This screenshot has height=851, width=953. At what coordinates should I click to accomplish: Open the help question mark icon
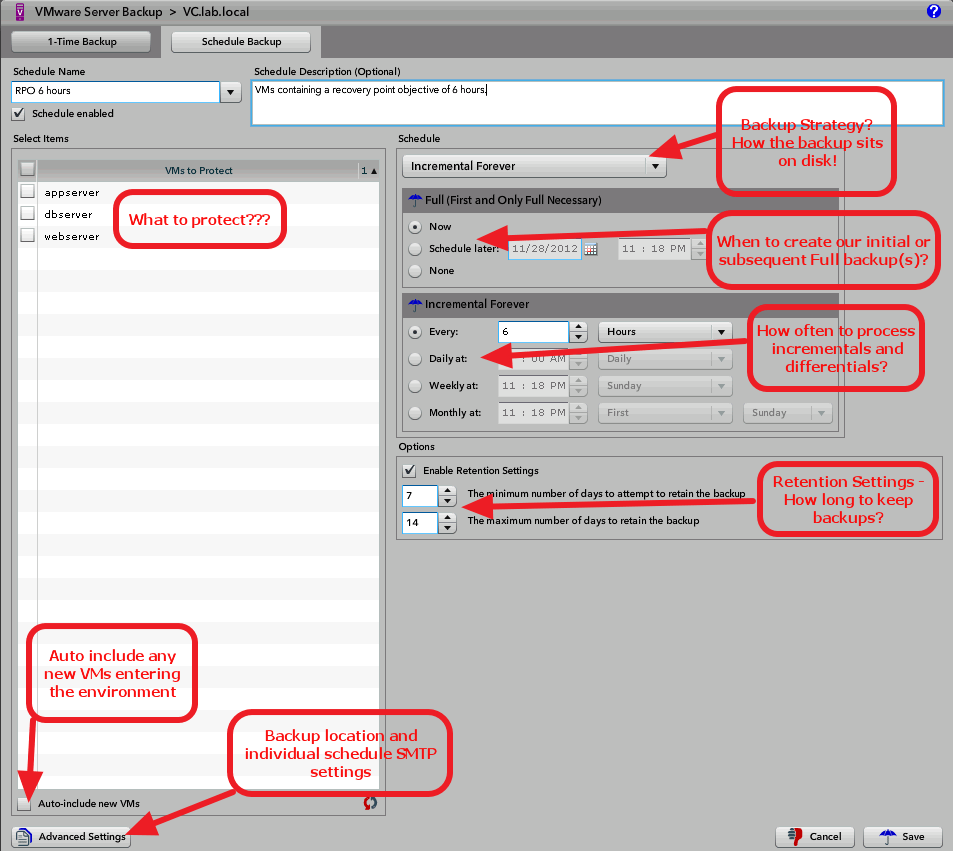coord(934,11)
